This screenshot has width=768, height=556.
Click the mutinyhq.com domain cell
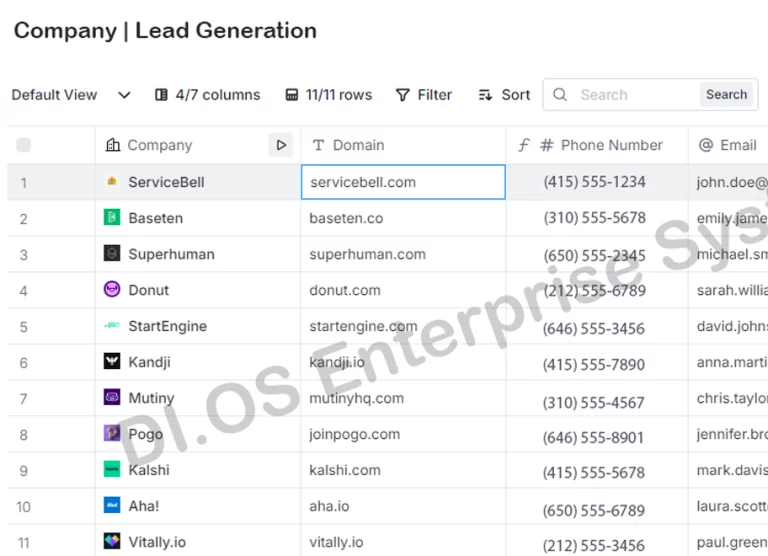tap(403, 398)
